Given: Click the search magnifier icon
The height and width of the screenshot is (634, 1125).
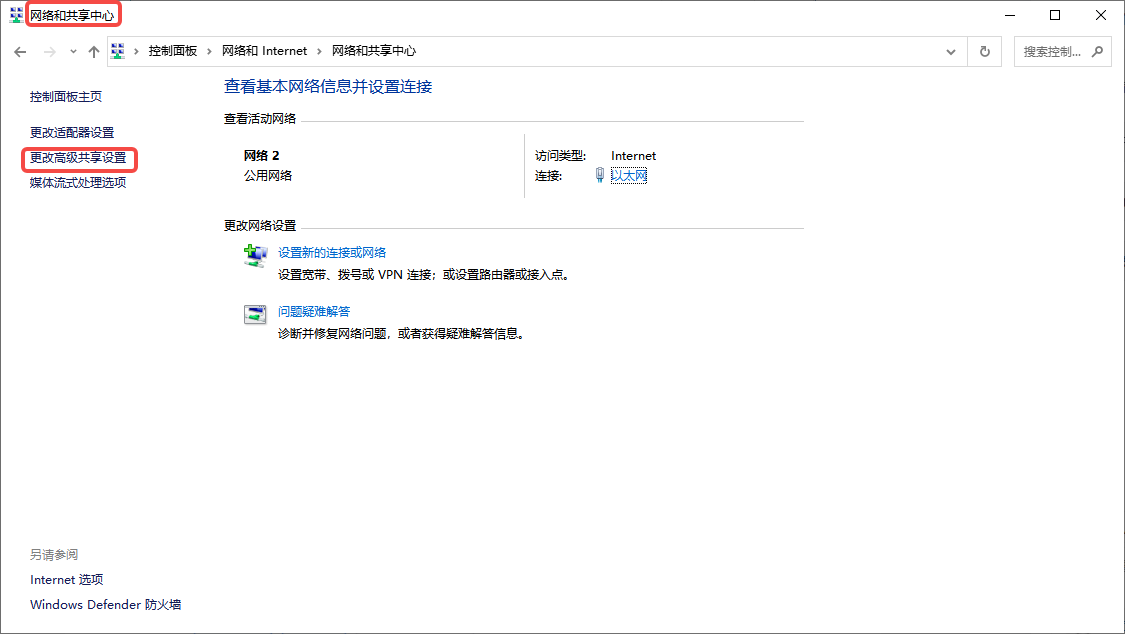Looking at the screenshot, I should coord(1098,52).
